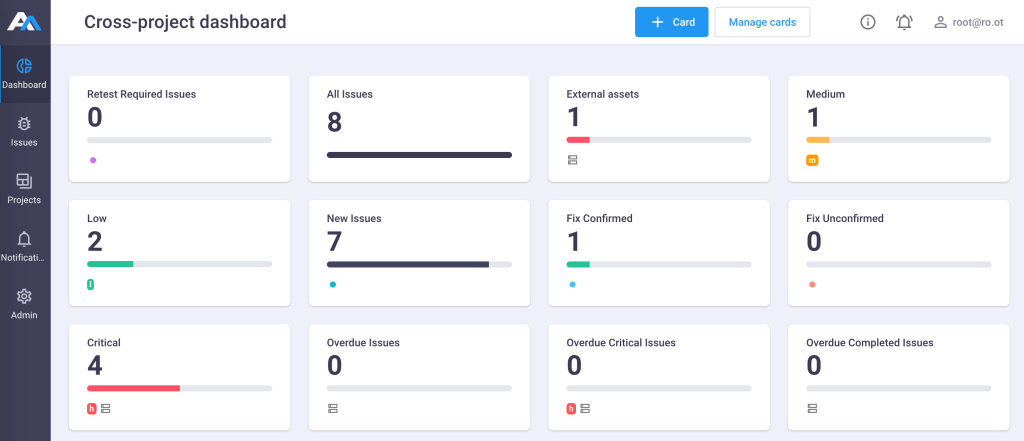The width and height of the screenshot is (1024, 441).
Task: Open the Manage cards button
Action: pos(762,22)
